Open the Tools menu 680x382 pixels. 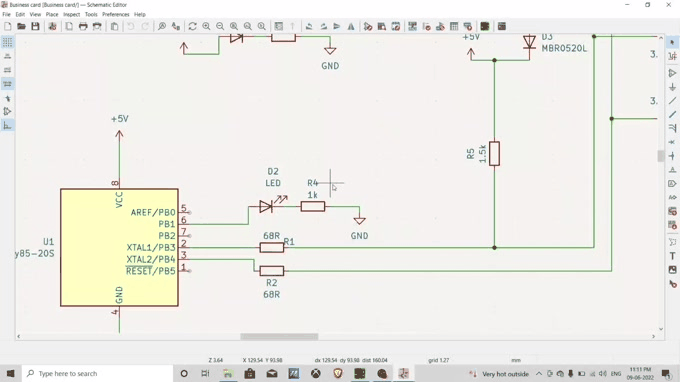(x=91, y=14)
